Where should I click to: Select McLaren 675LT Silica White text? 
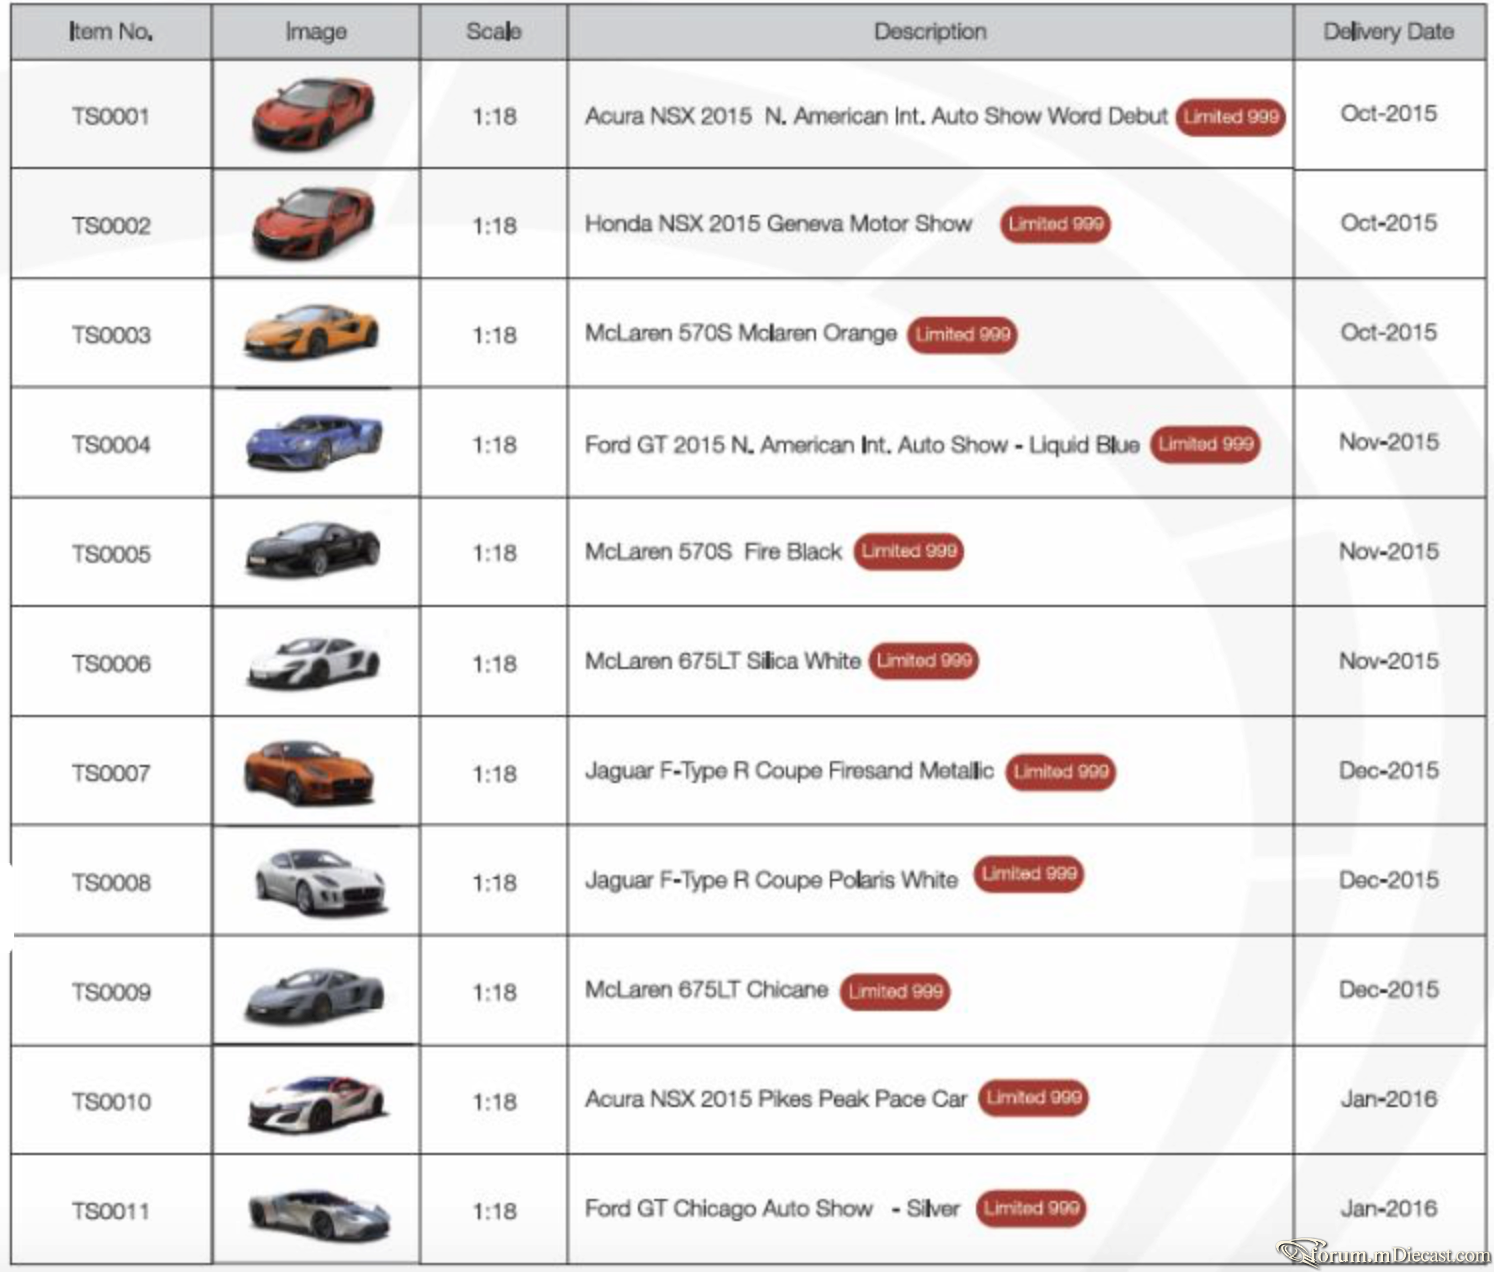(722, 661)
